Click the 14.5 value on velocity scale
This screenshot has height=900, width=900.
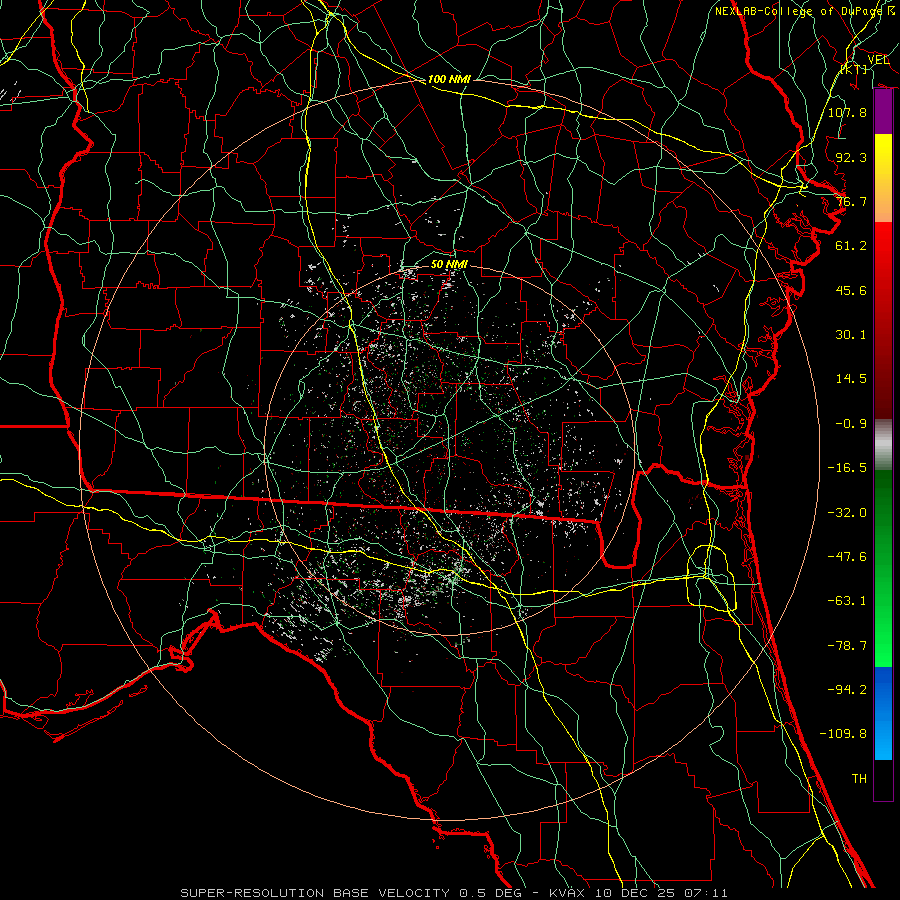click(x=851, y=379)
